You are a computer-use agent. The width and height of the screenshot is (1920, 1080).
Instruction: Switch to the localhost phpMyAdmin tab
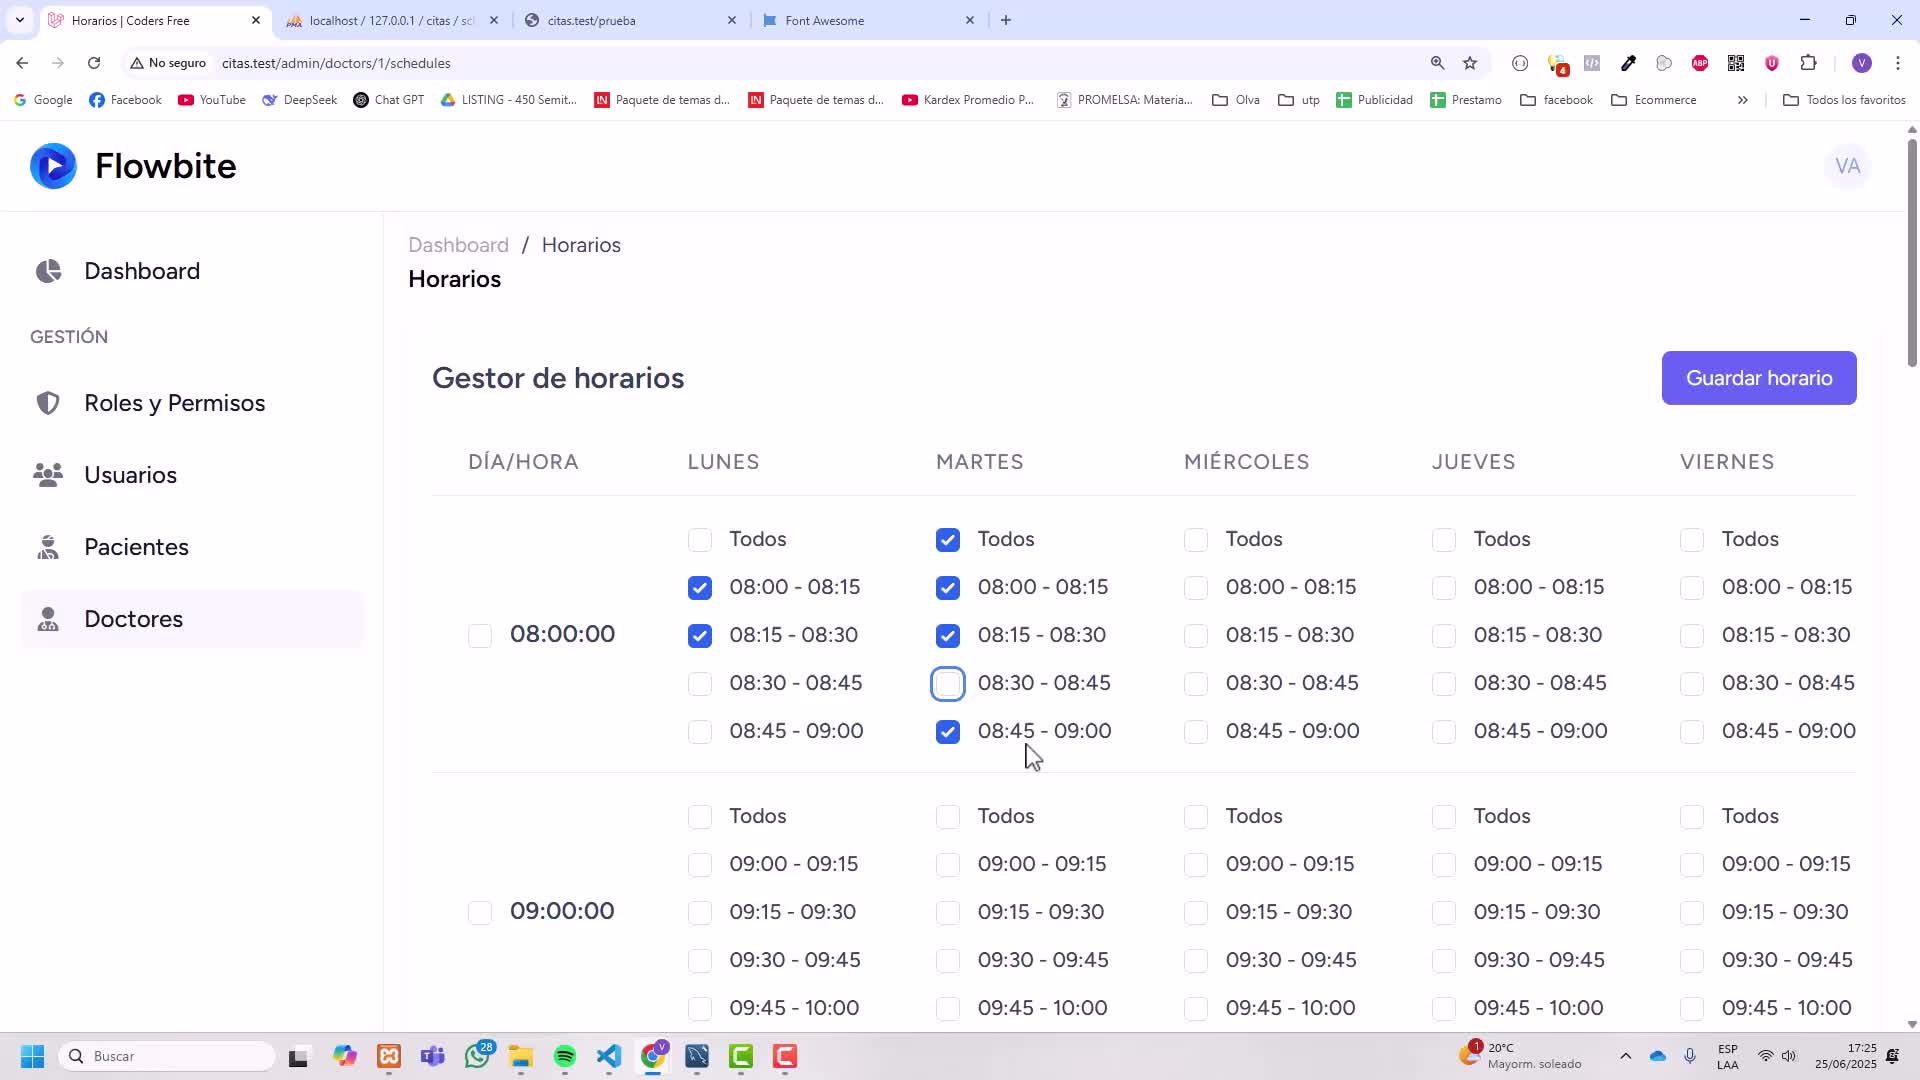coord(392,20)
